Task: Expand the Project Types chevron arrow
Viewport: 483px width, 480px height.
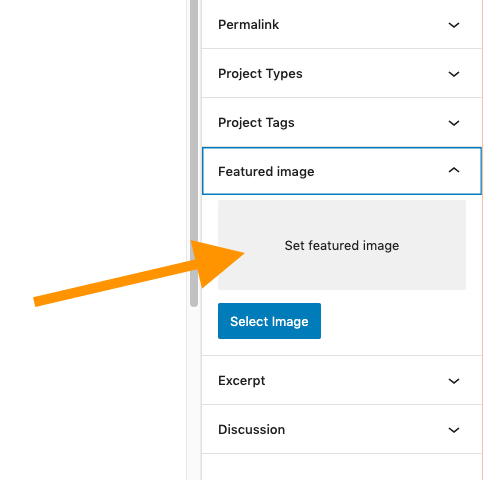Action: (454, 74)
